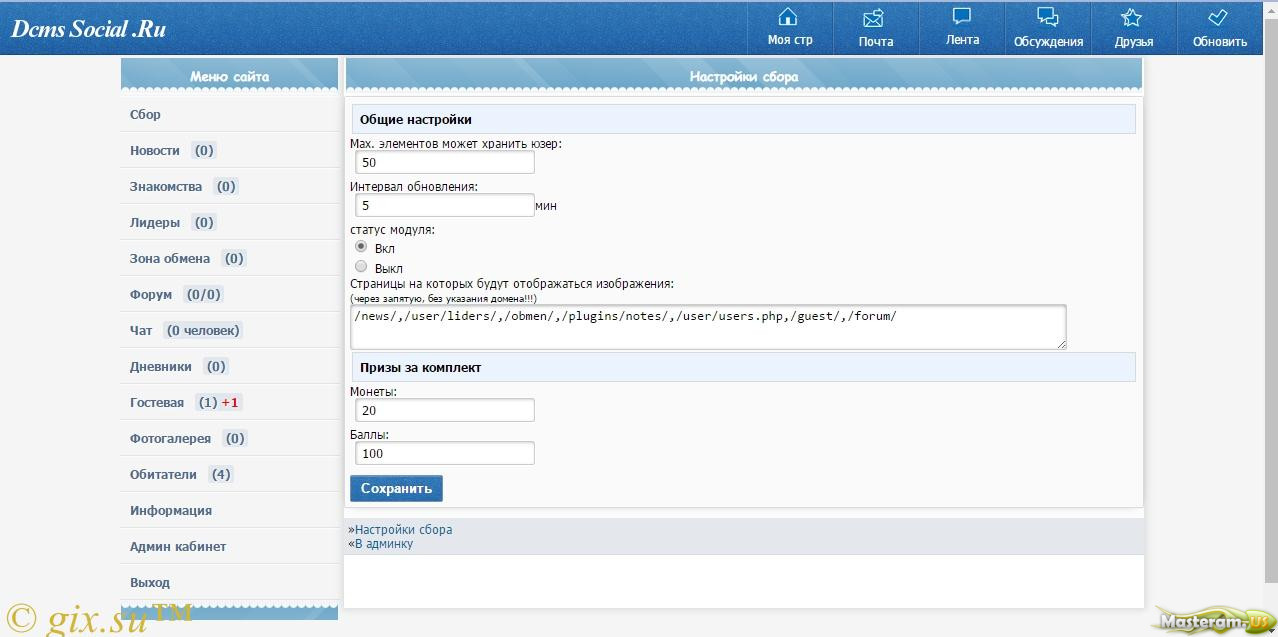Click the Обновить checkmark icon
Viewport: 1278px width, 637px height.
pos(1218,18)
